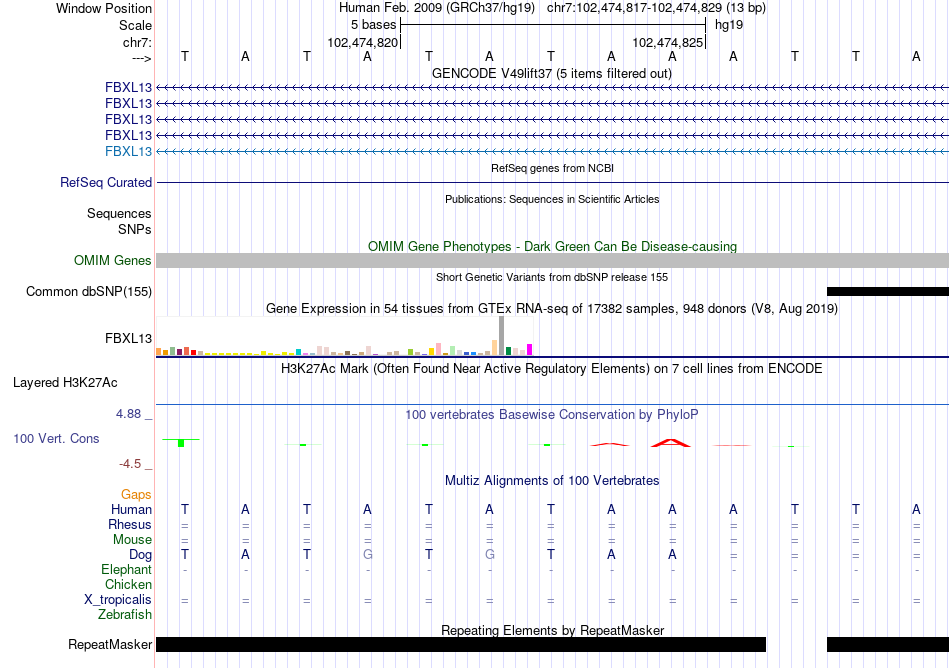Click the 102,474,825 ruler coordinate

click(x=668, y=42)
